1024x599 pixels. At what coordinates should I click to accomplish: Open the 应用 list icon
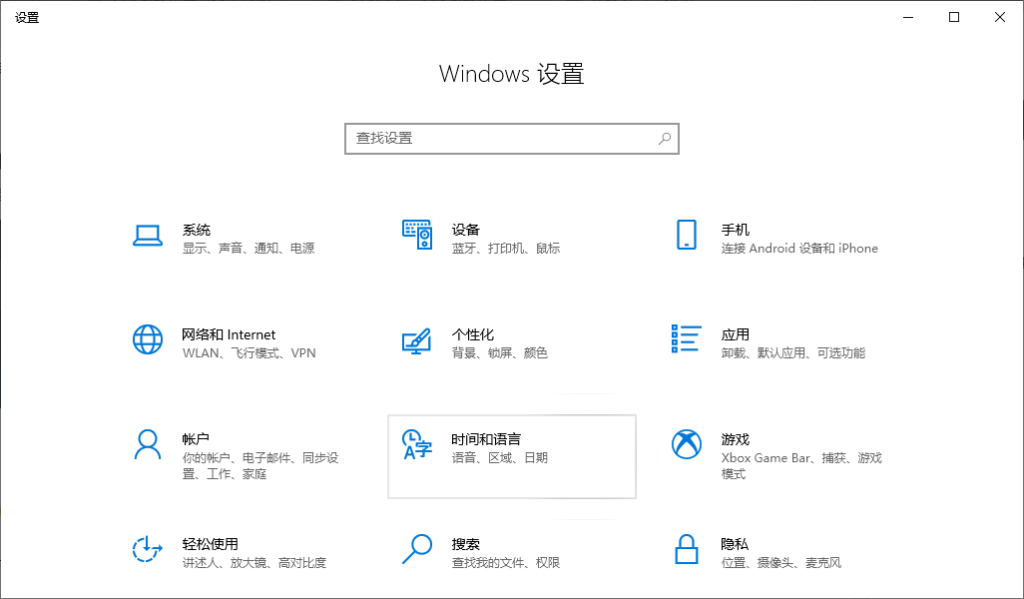coord(686,338)
